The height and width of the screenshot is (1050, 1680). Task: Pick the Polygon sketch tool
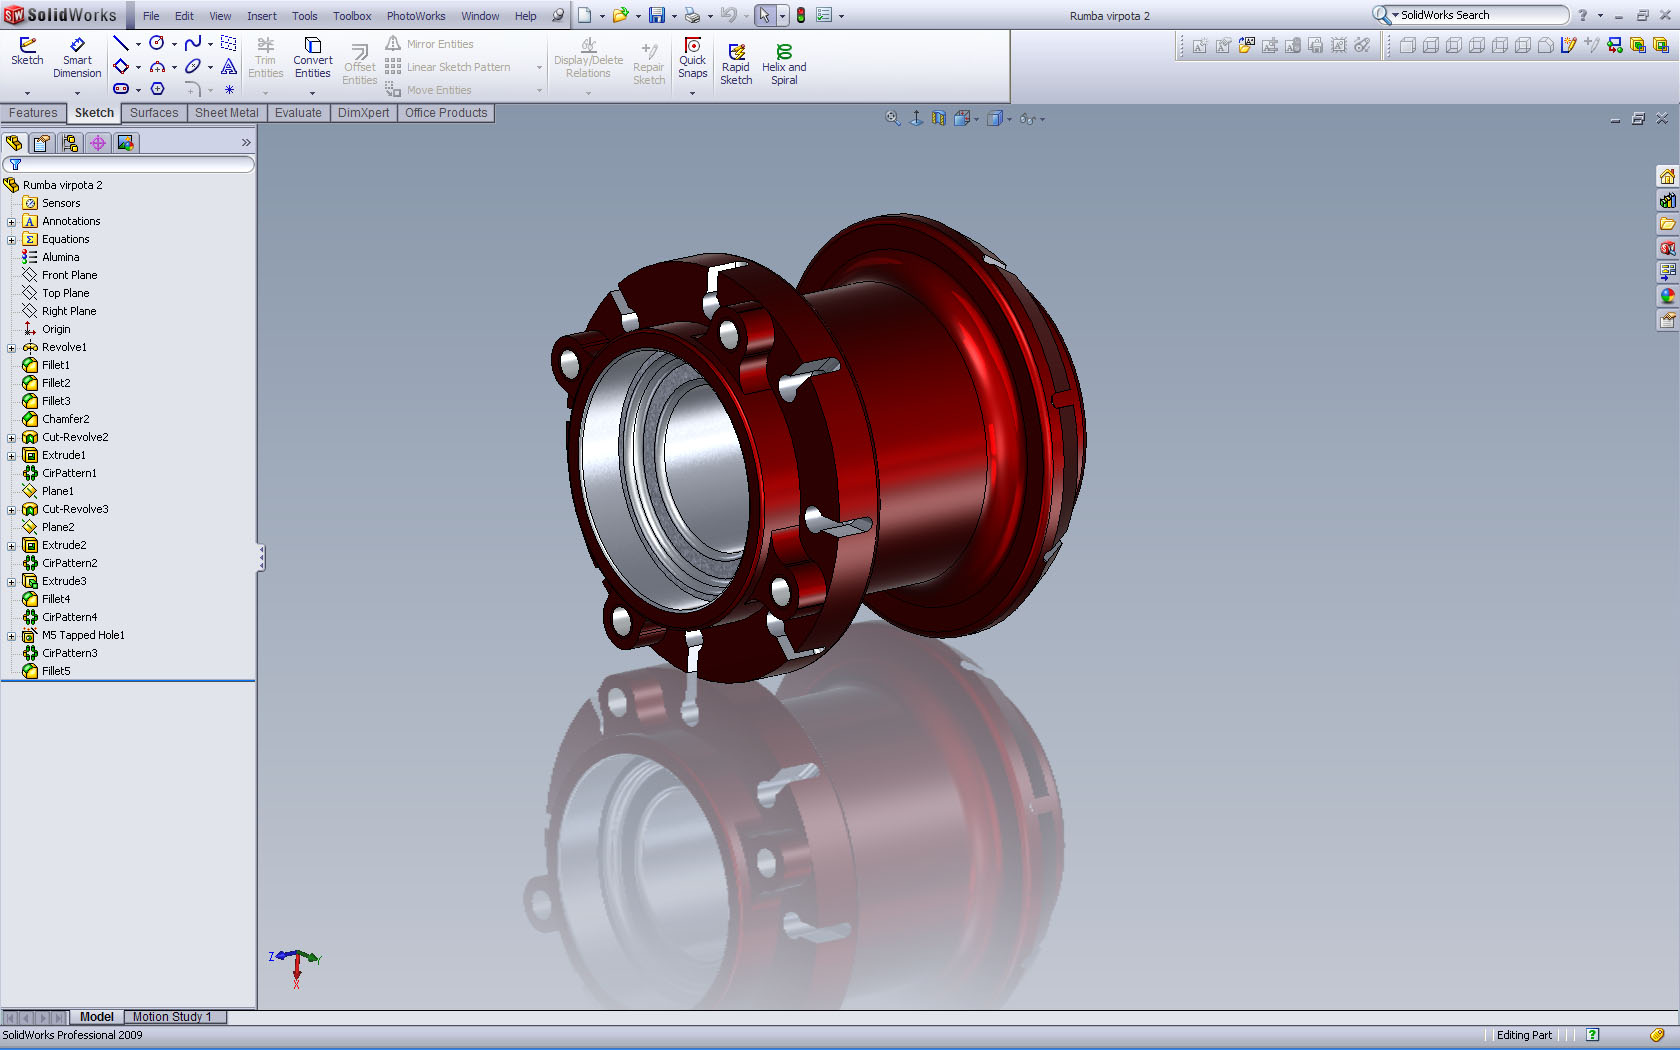(x=157, y=89)
